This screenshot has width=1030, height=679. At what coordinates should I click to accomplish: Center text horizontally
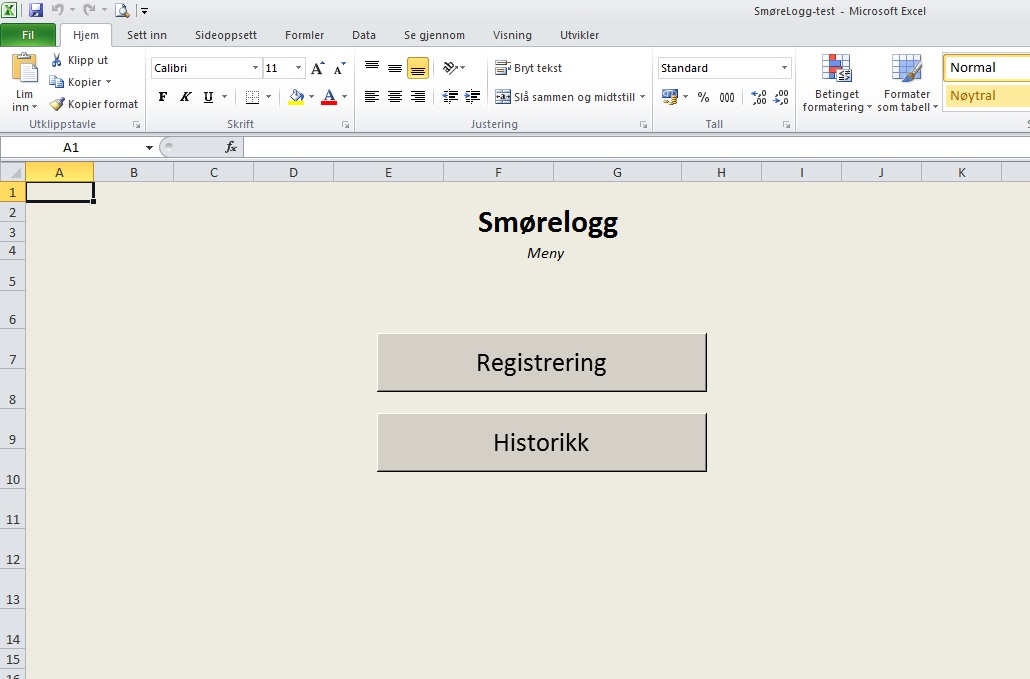tap(395, 97)
